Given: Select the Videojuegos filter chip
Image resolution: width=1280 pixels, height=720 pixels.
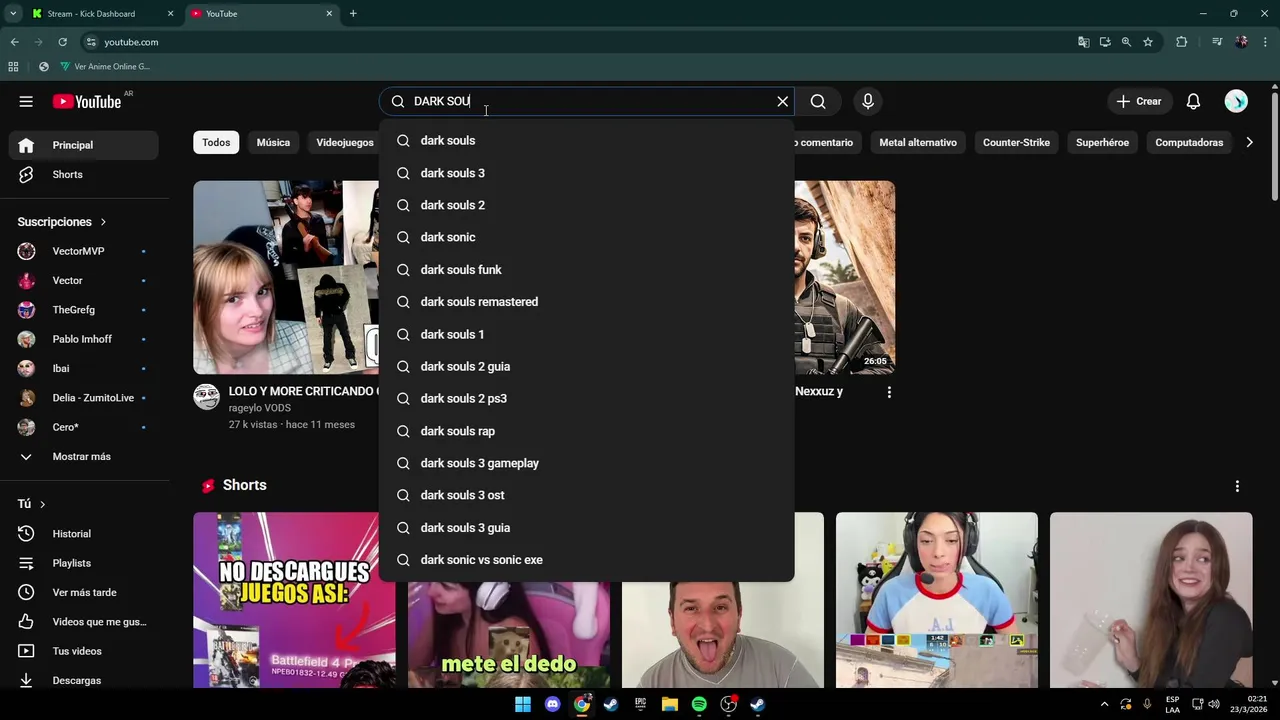Looking at the screenshot, I should 345,142.
